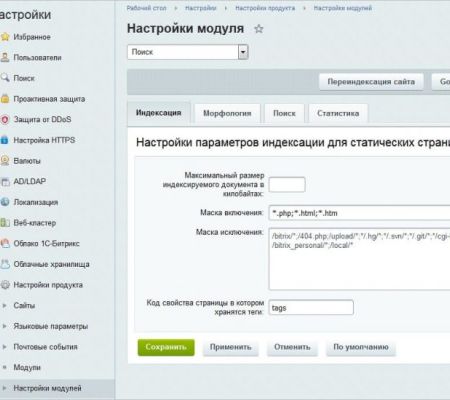Viewport: 450px width, 400px height.
Task: Focus the Маска исключения text area
Action: click(x=359, y=259)
